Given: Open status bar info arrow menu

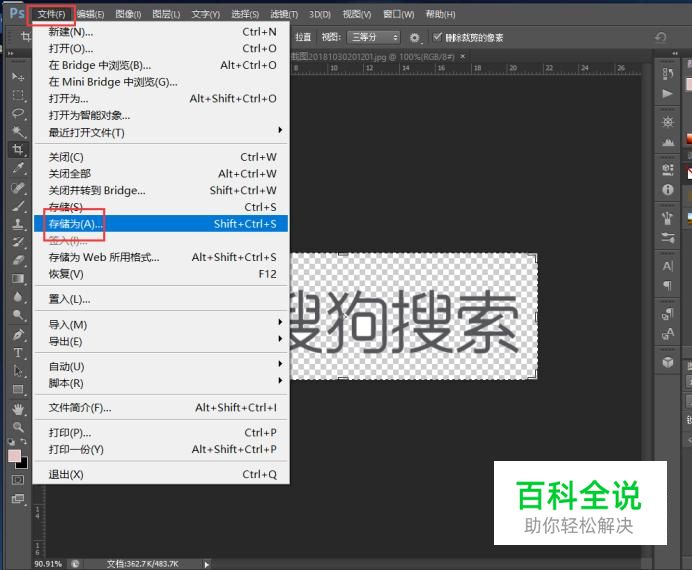Looking at the screenshot, I should [206, 564].
